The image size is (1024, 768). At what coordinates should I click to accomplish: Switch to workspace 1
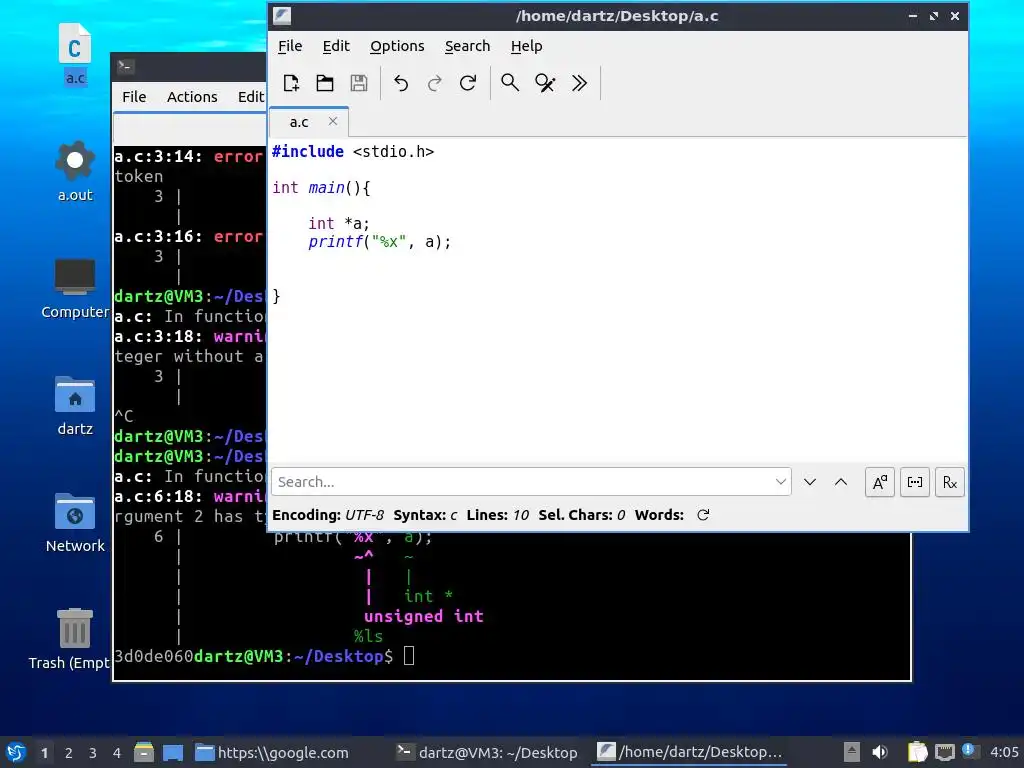[x=44, y=753]
